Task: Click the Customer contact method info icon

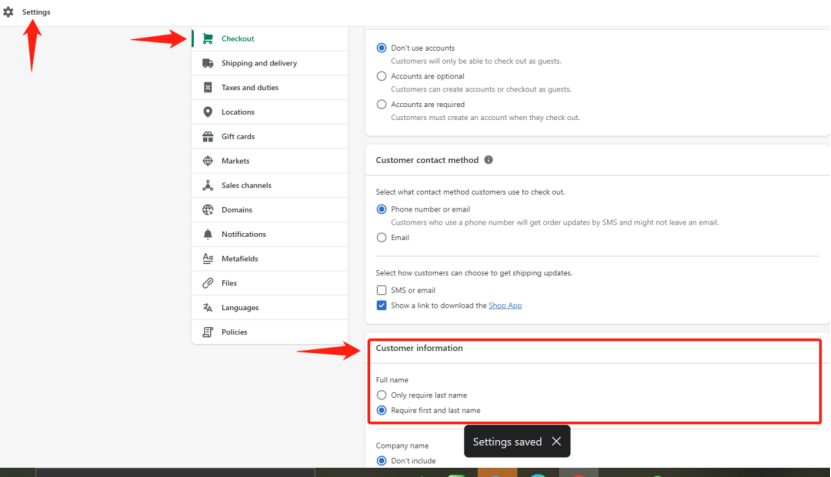Action: point(489,160)
